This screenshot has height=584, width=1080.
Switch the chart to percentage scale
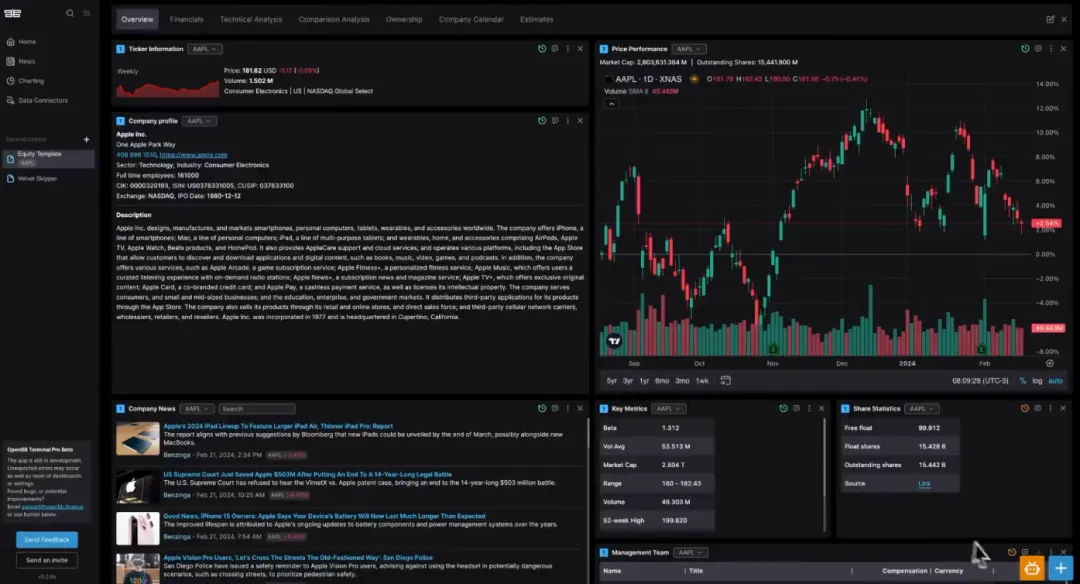1022,380
